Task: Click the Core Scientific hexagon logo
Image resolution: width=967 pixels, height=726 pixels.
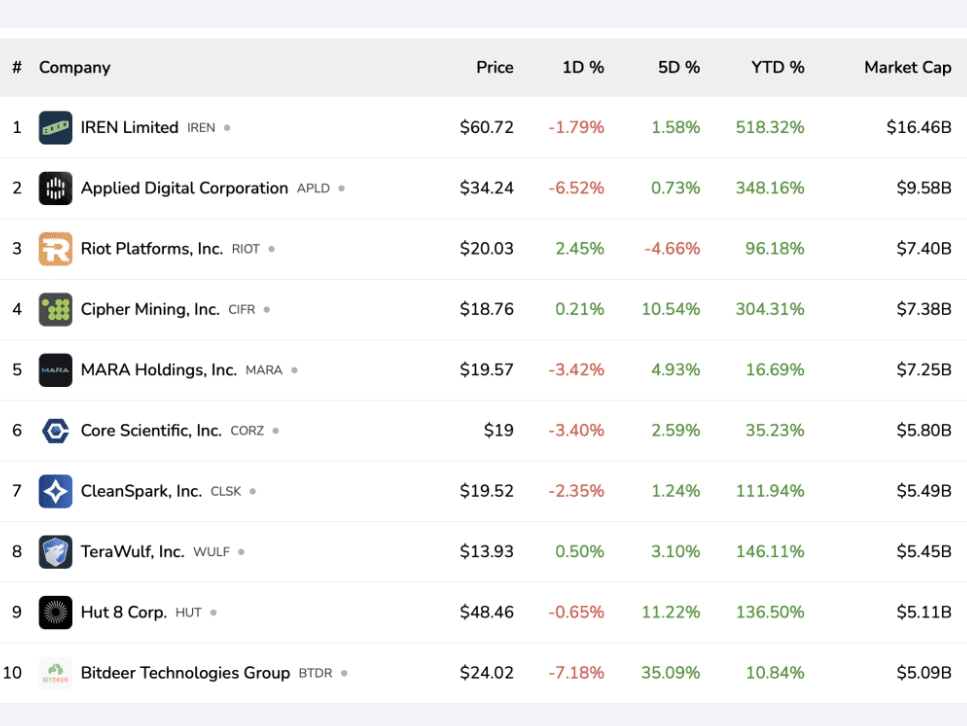Action: click(56, 431)
